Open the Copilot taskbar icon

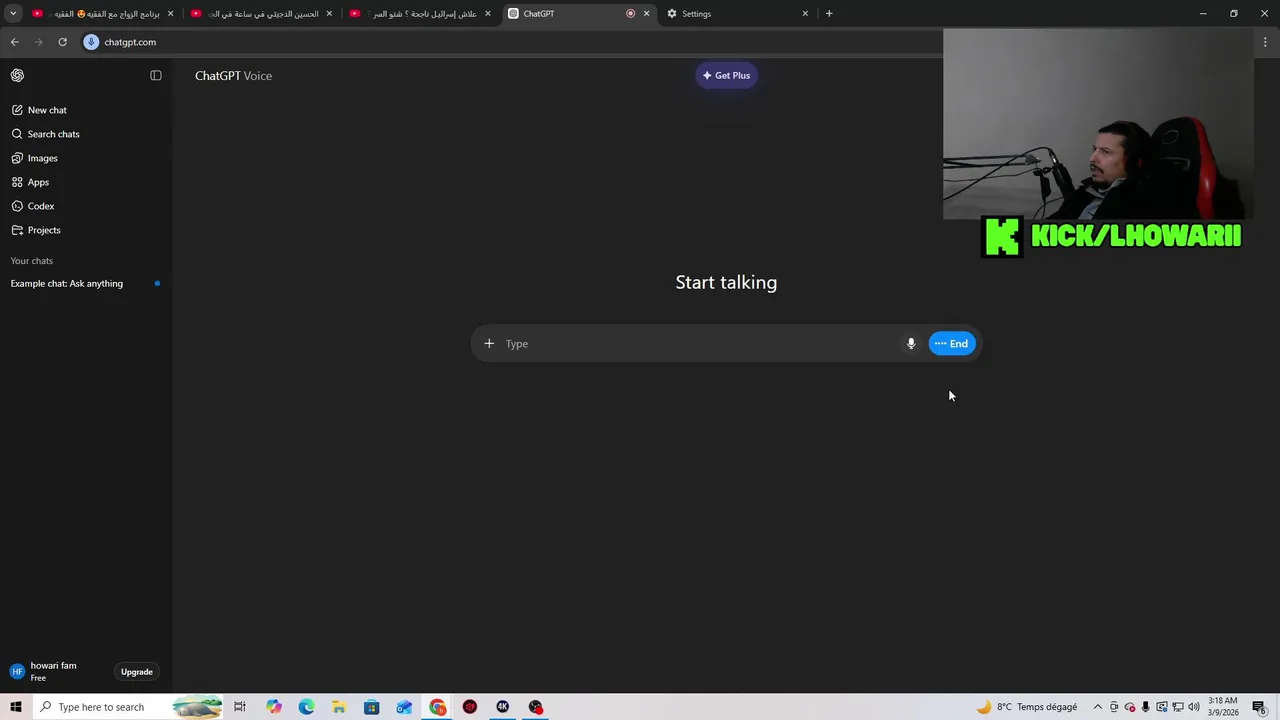coord(274,707)
